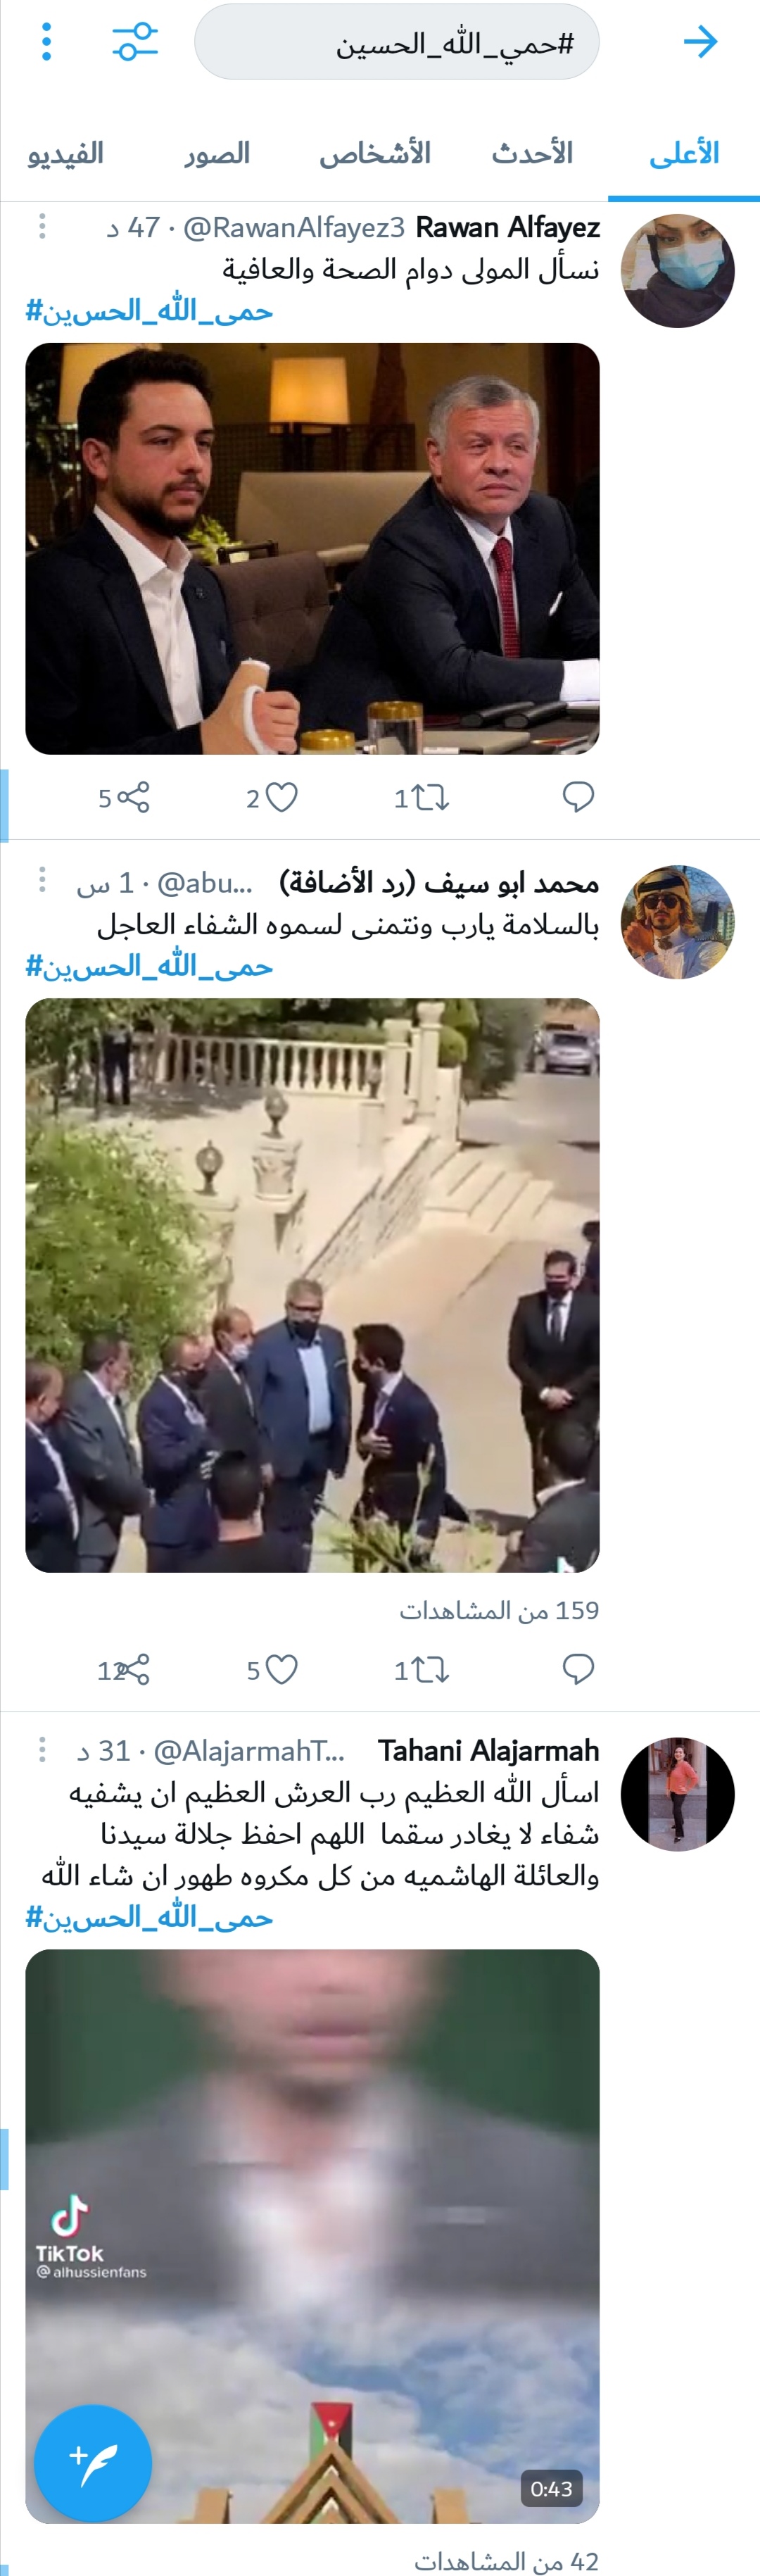The height and width of the screenshot is (2576, 760).
Task: Switch to the الصور tab
Action: tap(217, 153)
